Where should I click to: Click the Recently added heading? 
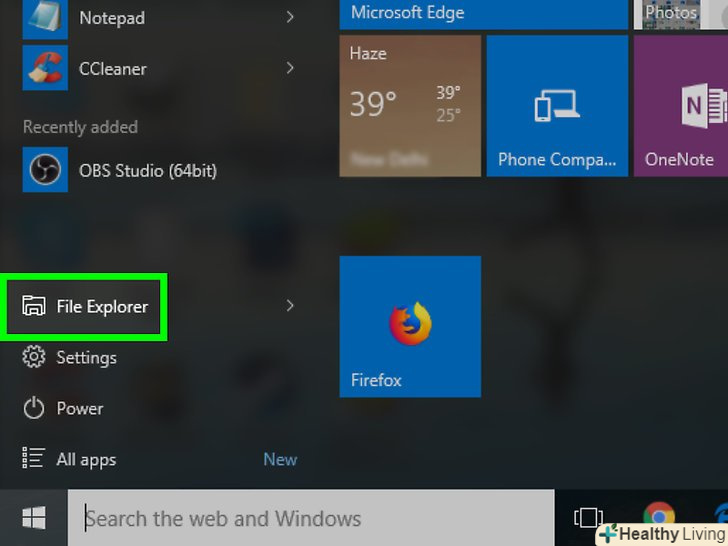(80, 127)
